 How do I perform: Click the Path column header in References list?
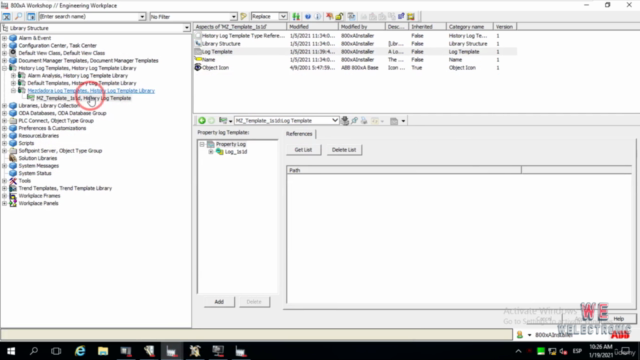[404, 170]
